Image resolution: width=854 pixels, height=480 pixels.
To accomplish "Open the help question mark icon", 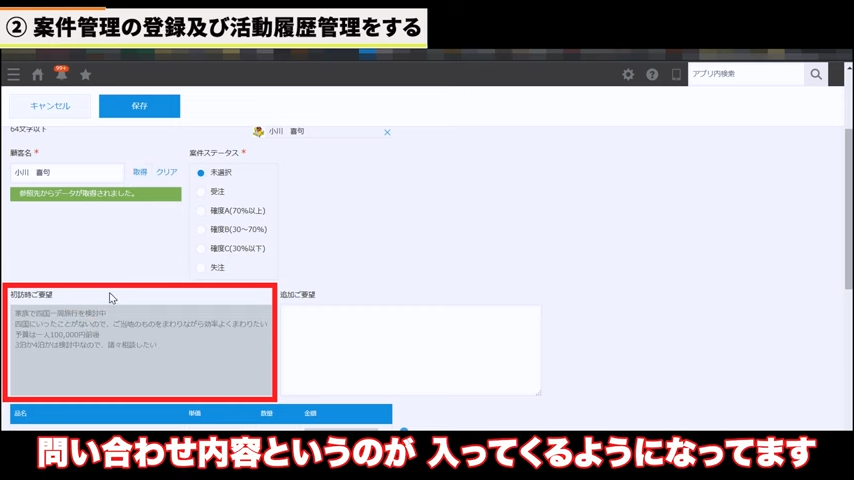I will click(x=652, y=74).
